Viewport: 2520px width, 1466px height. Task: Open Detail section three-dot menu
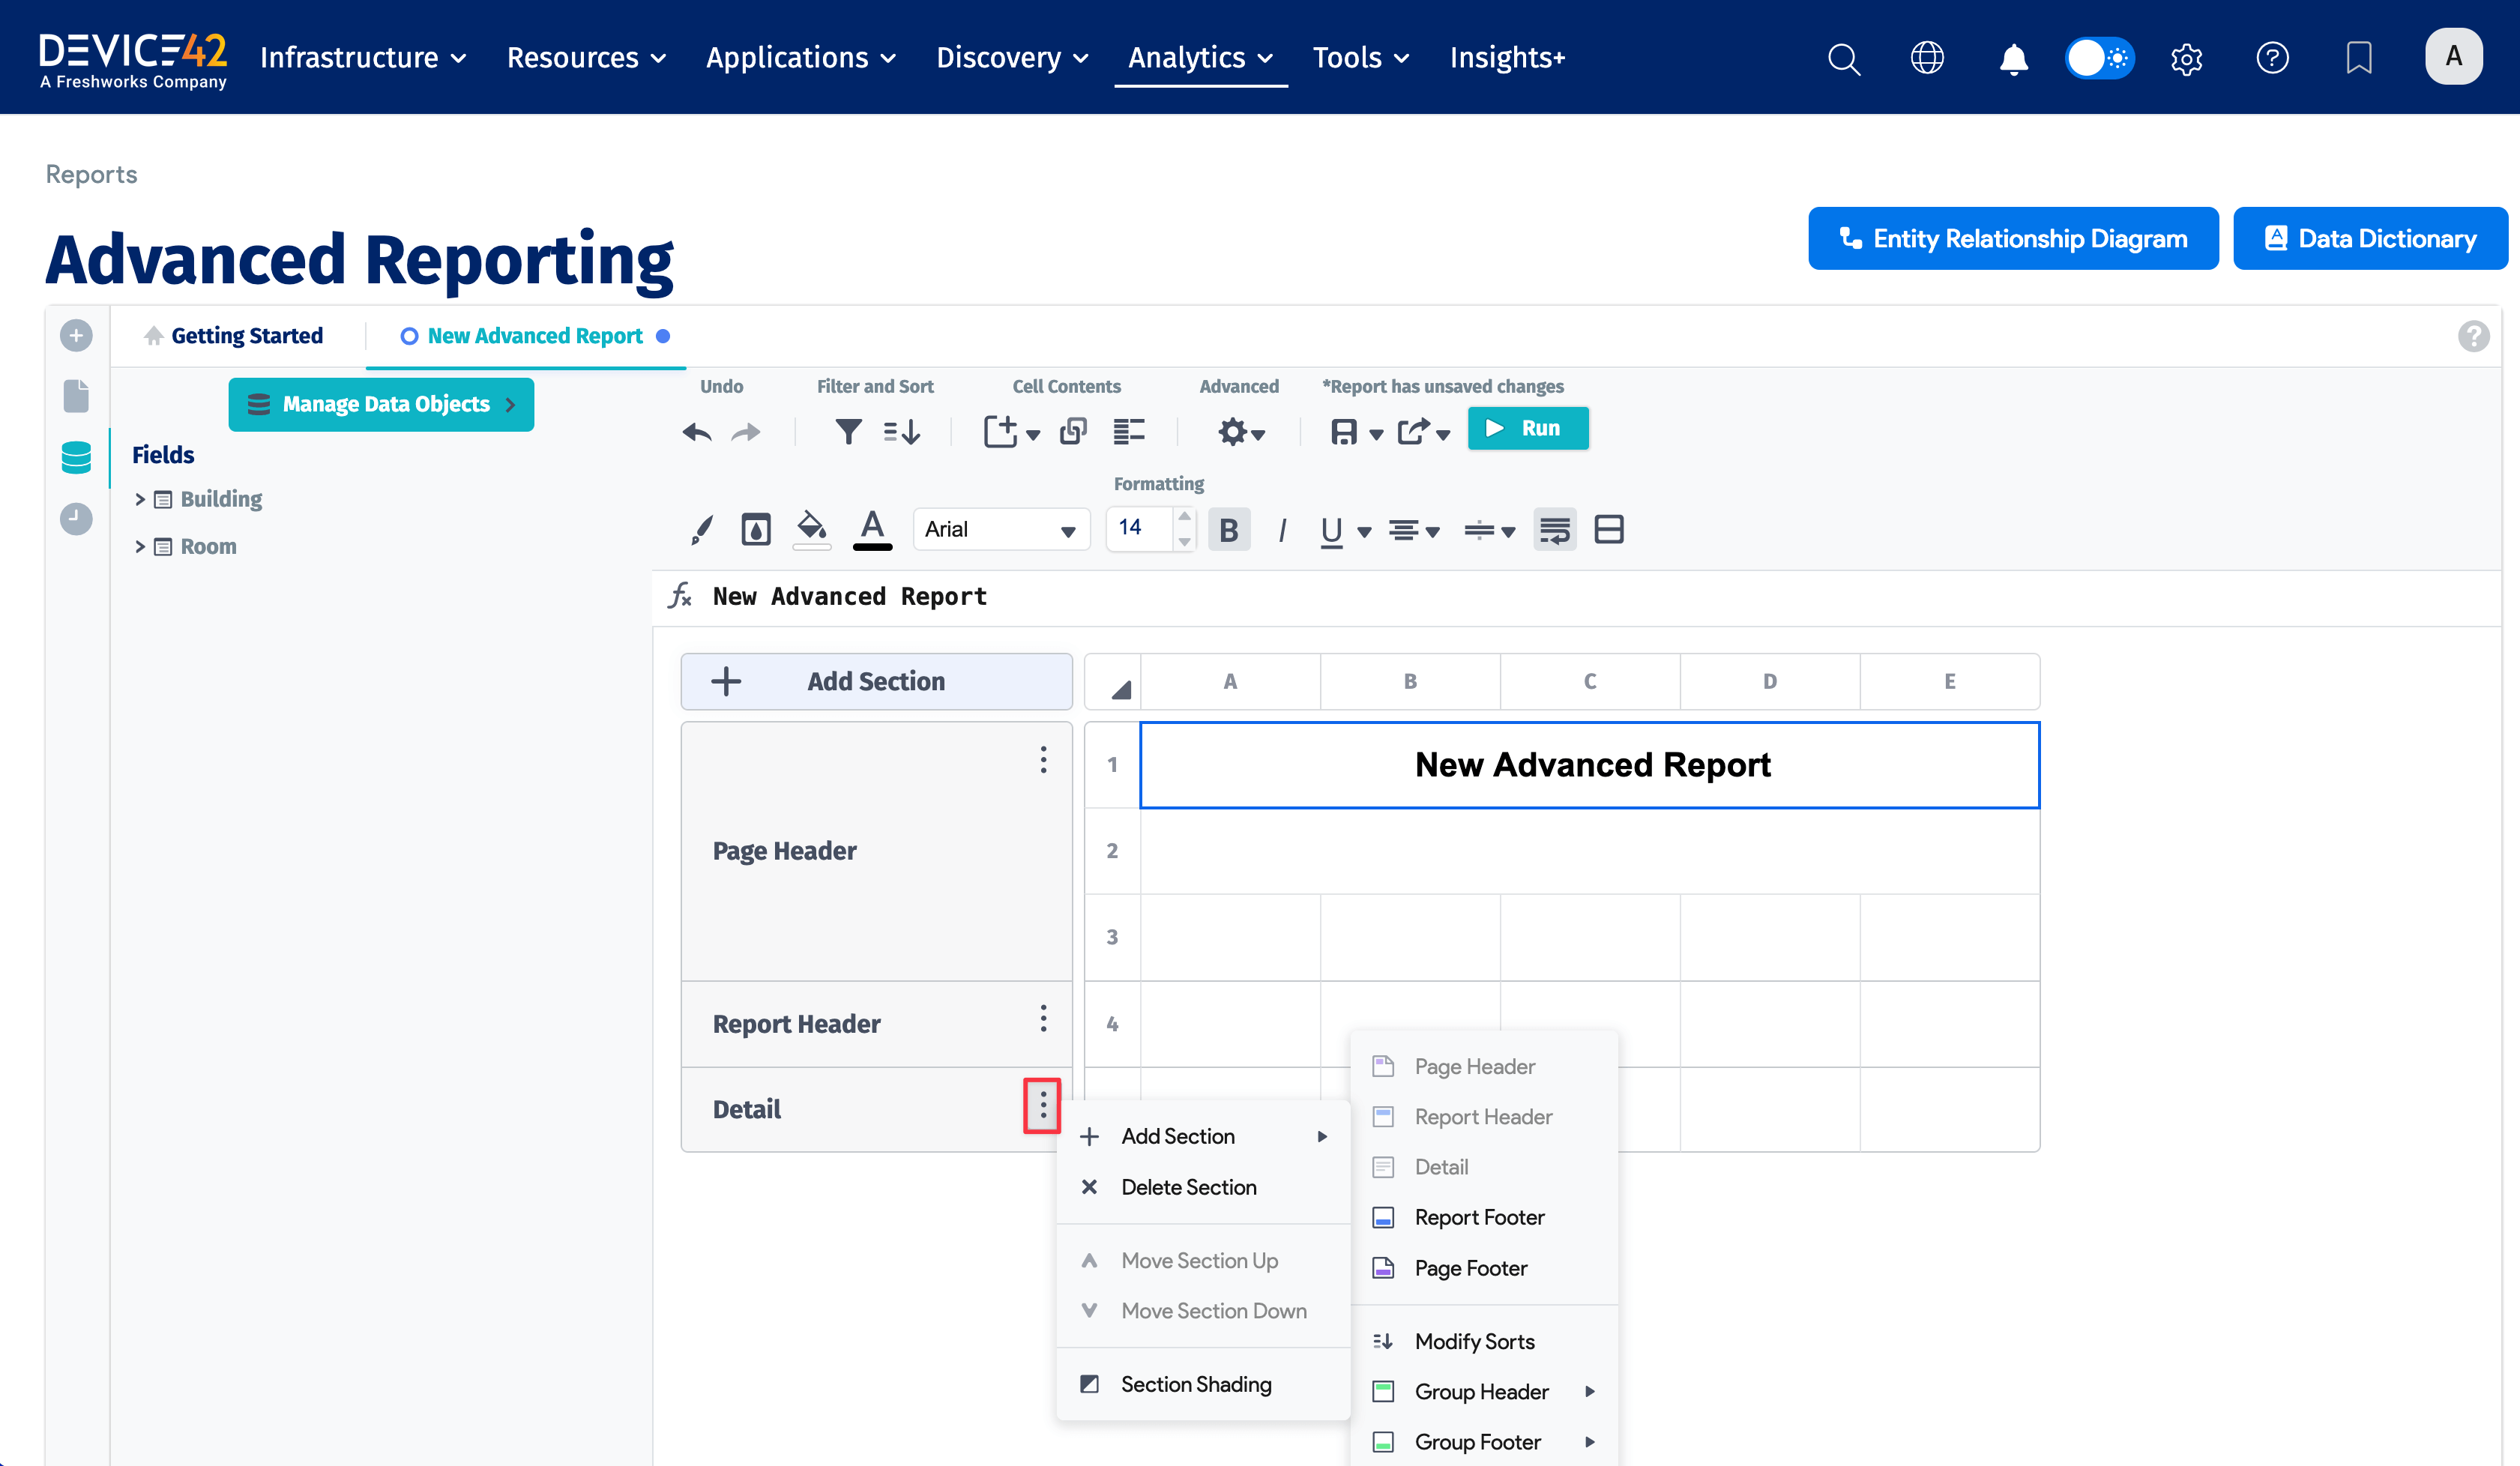(1042, 1106)
